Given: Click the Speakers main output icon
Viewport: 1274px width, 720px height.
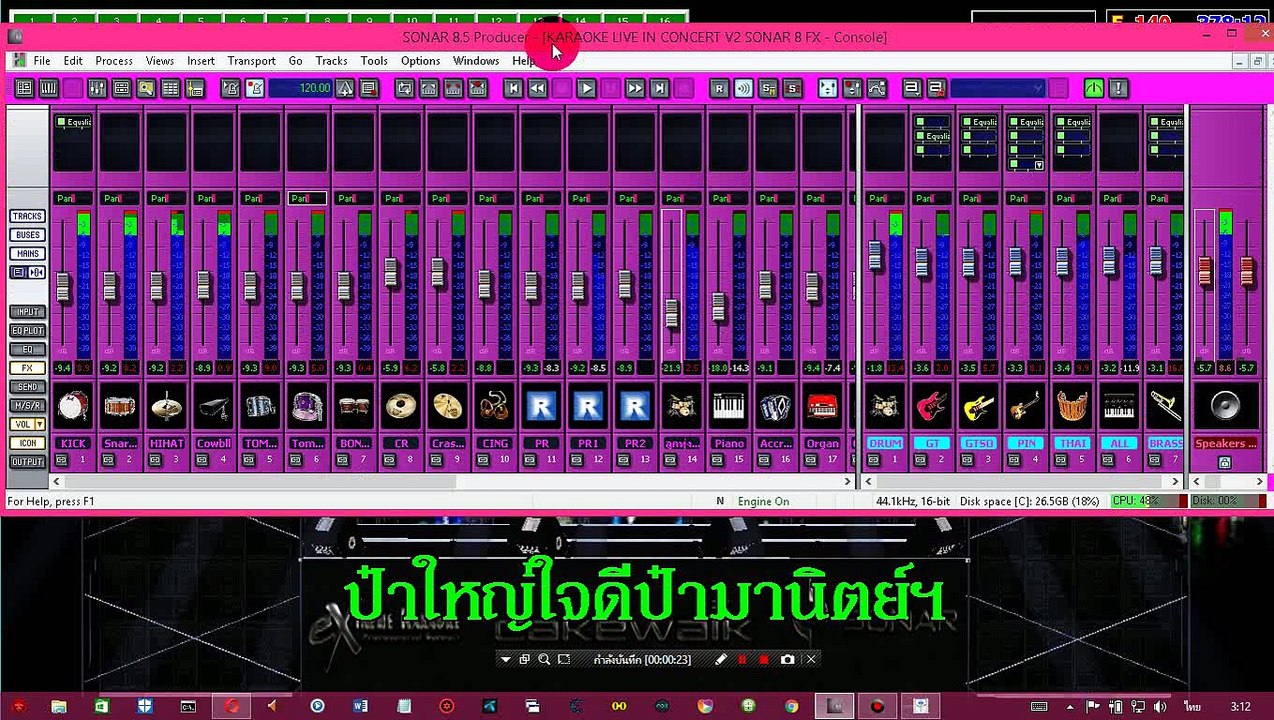Looking at the screenshot, I should [x=1225, y=406].
